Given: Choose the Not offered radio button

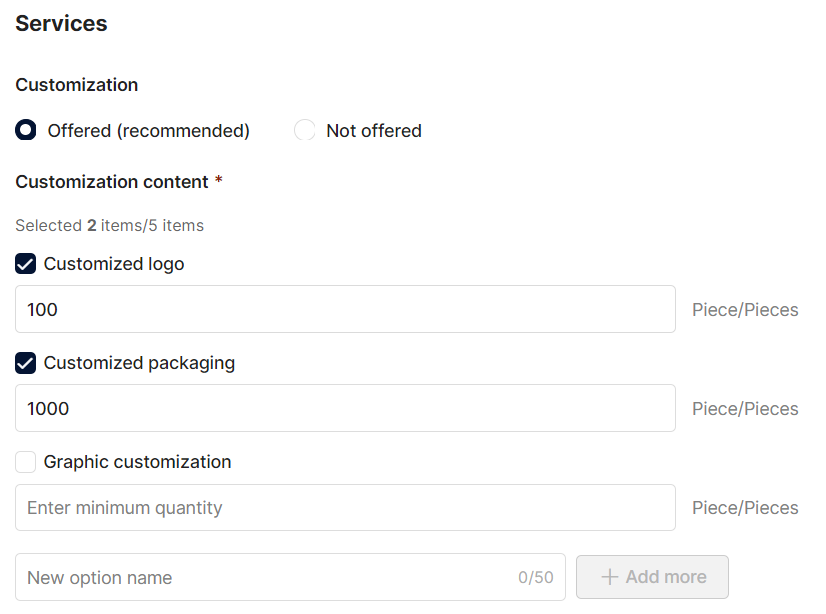Looking at the screenshot, I should pos(304,130).
